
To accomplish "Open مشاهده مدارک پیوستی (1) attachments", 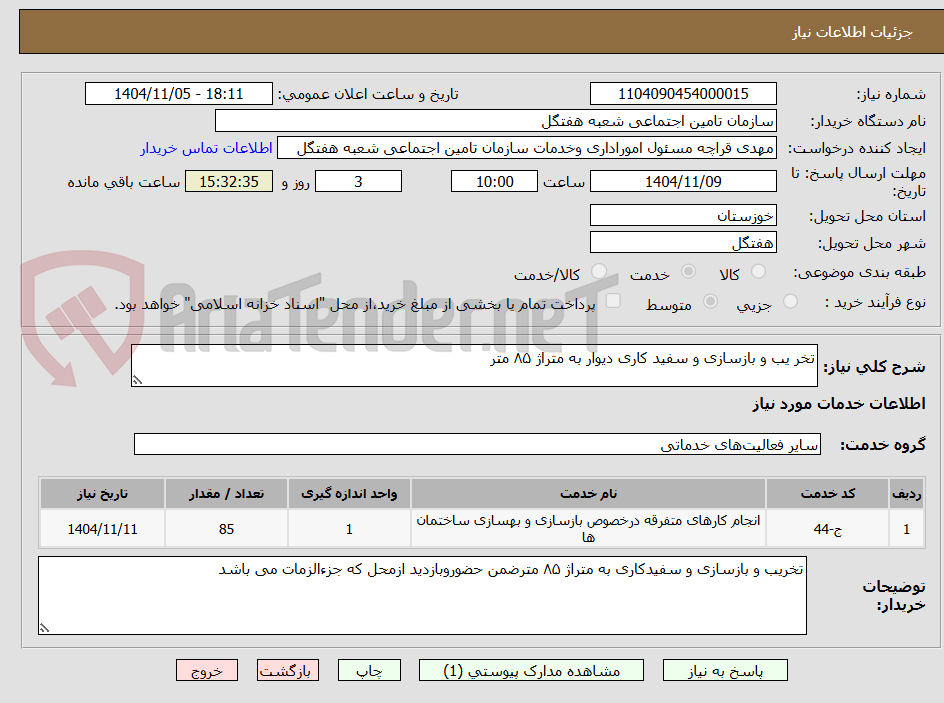I will pyautogui.click(x=531, y=670).
